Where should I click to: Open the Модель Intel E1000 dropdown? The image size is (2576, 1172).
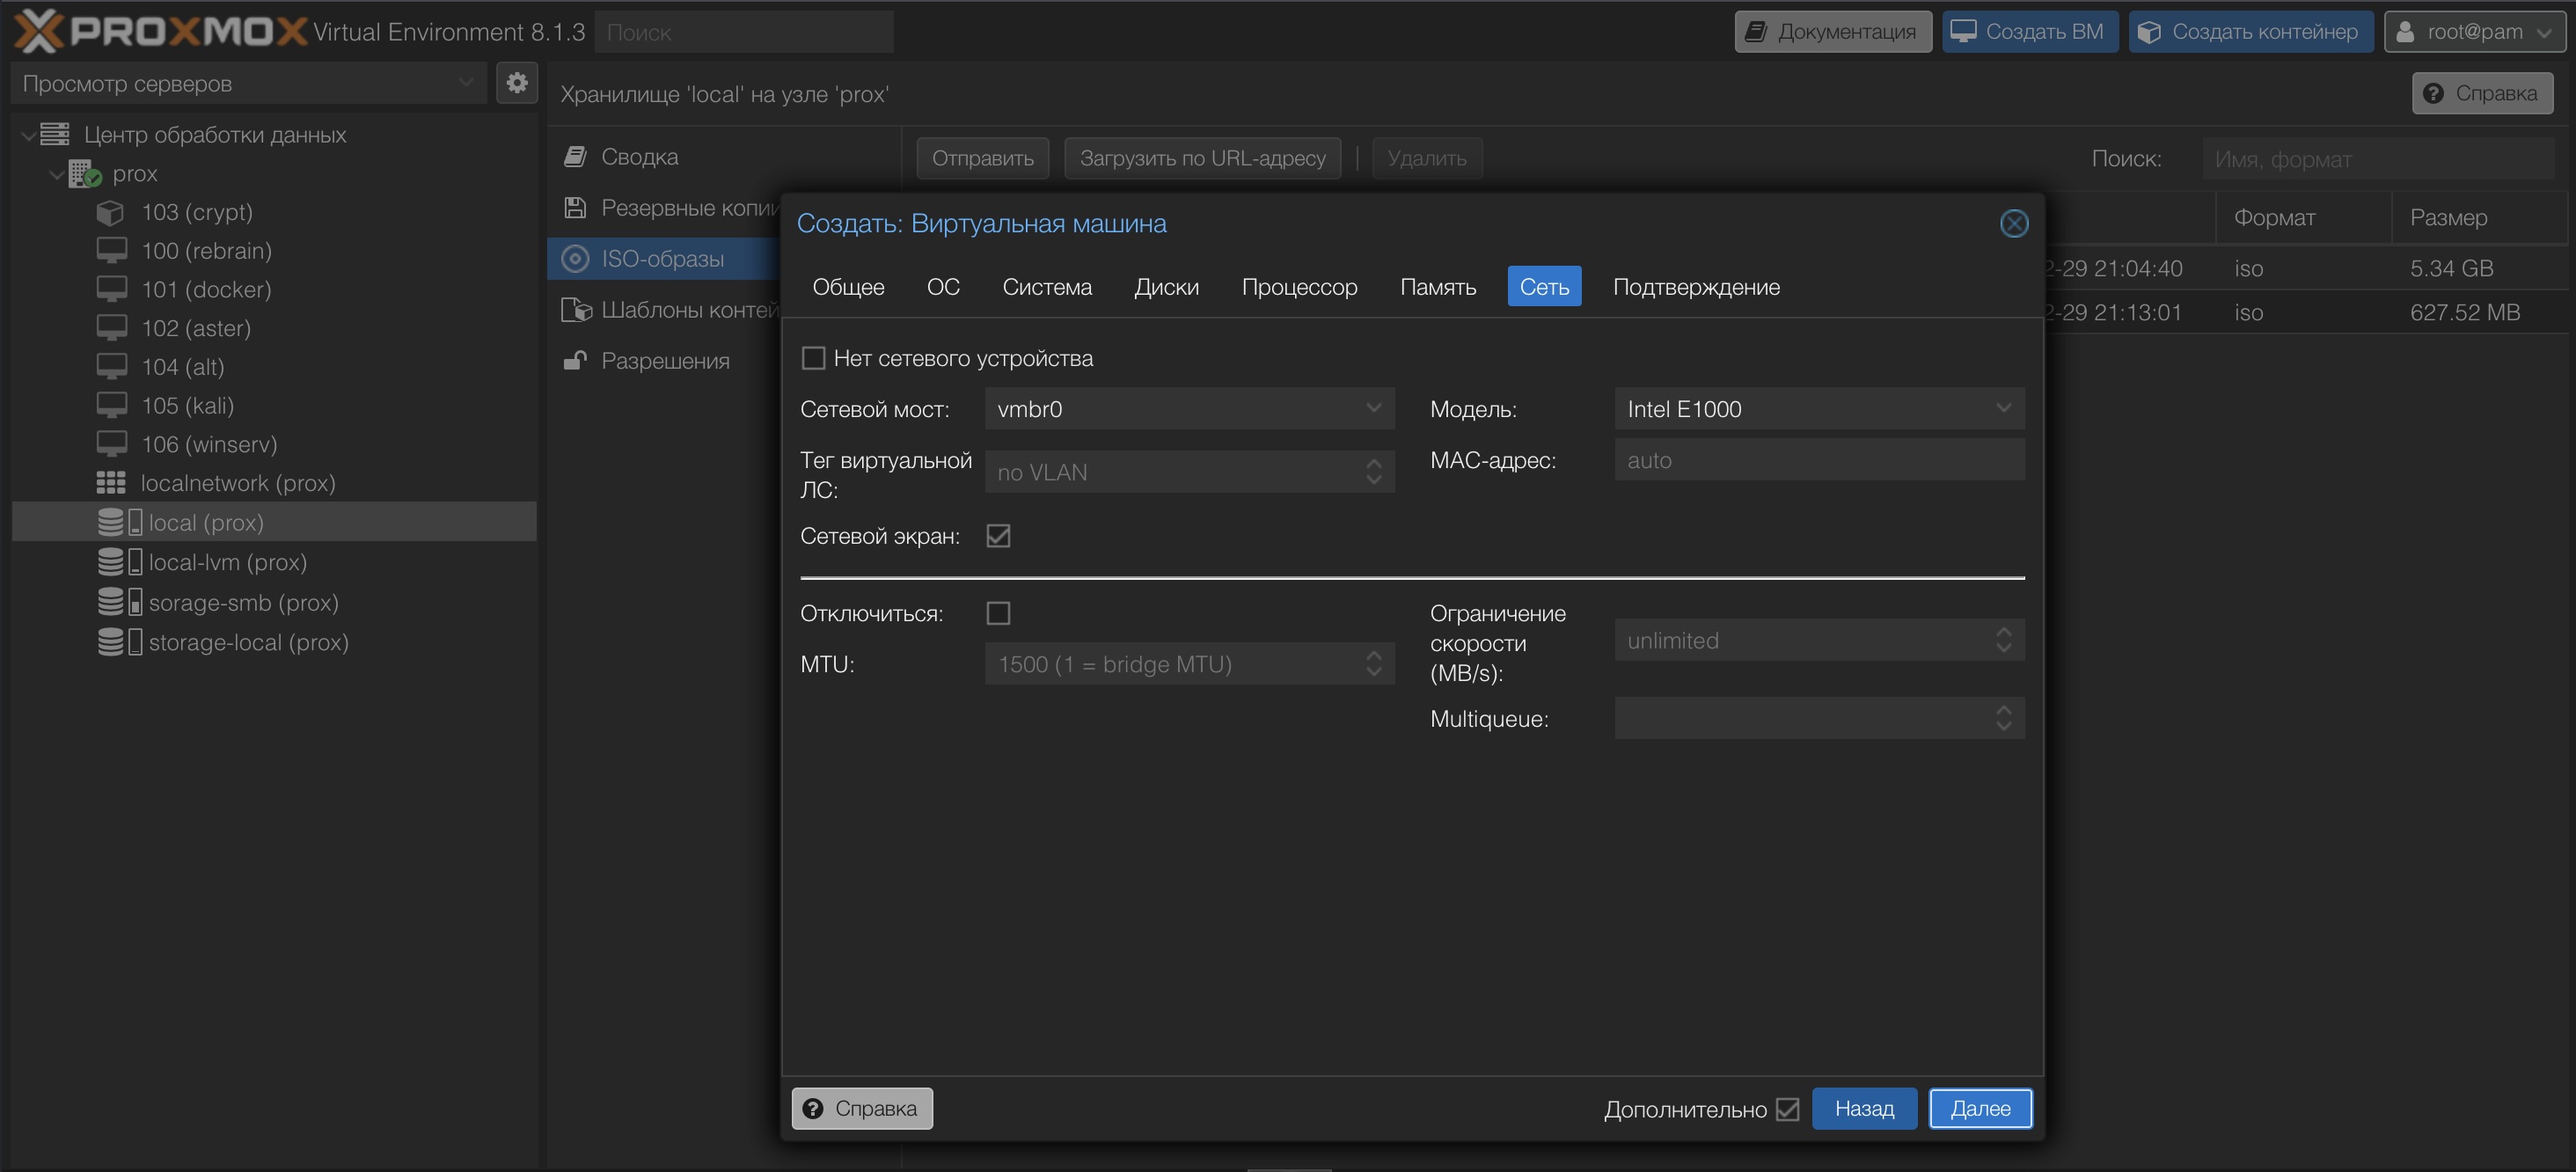[2003, 408]
